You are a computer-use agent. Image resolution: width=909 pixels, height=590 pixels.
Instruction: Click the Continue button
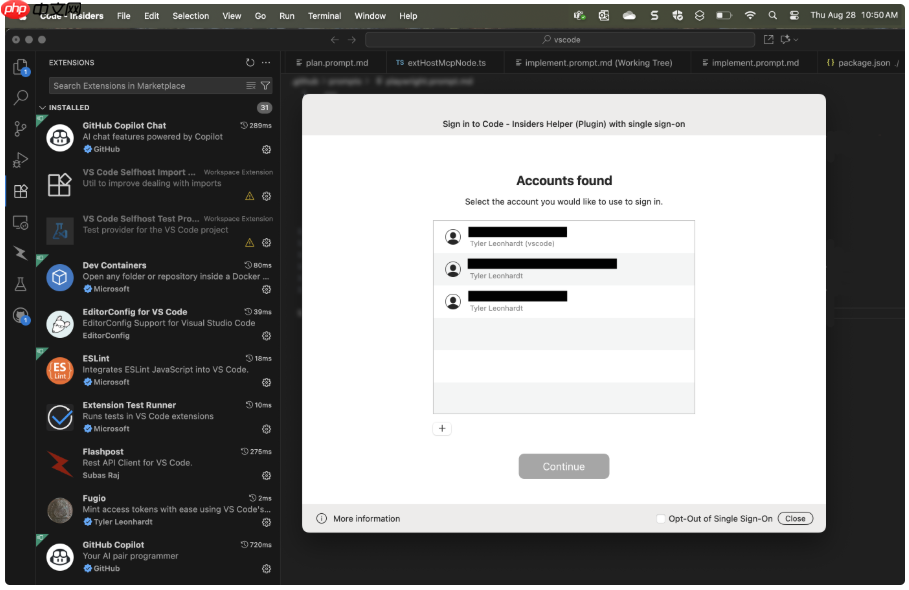(x=563, y=467)
